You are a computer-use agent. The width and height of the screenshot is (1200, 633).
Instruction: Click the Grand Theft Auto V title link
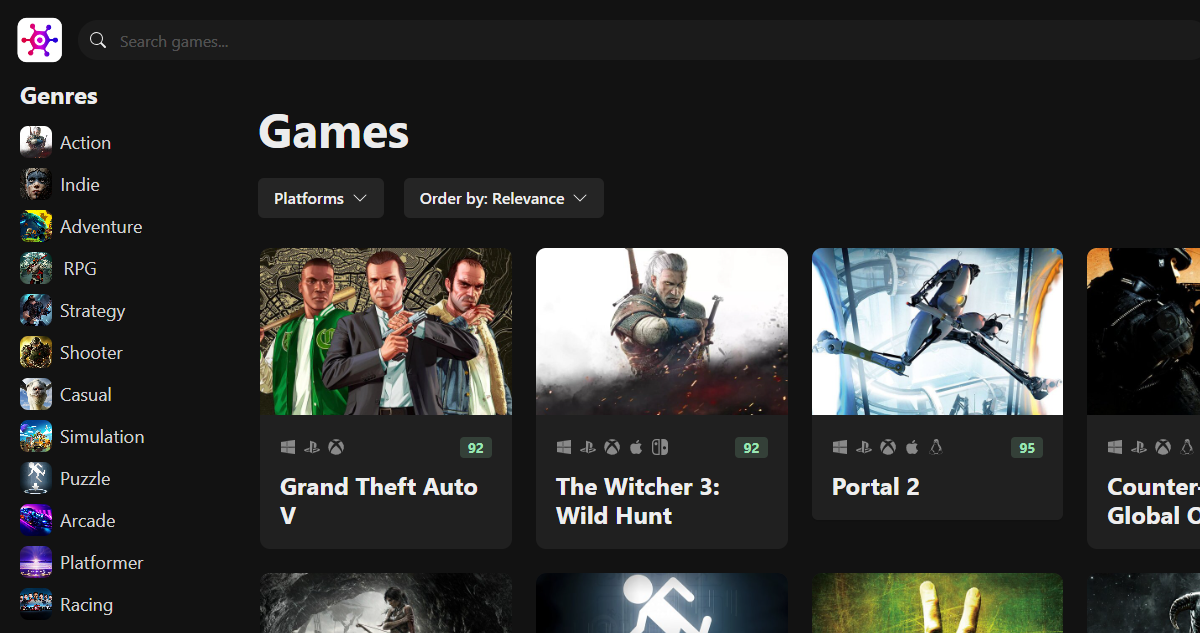point(378,501)
